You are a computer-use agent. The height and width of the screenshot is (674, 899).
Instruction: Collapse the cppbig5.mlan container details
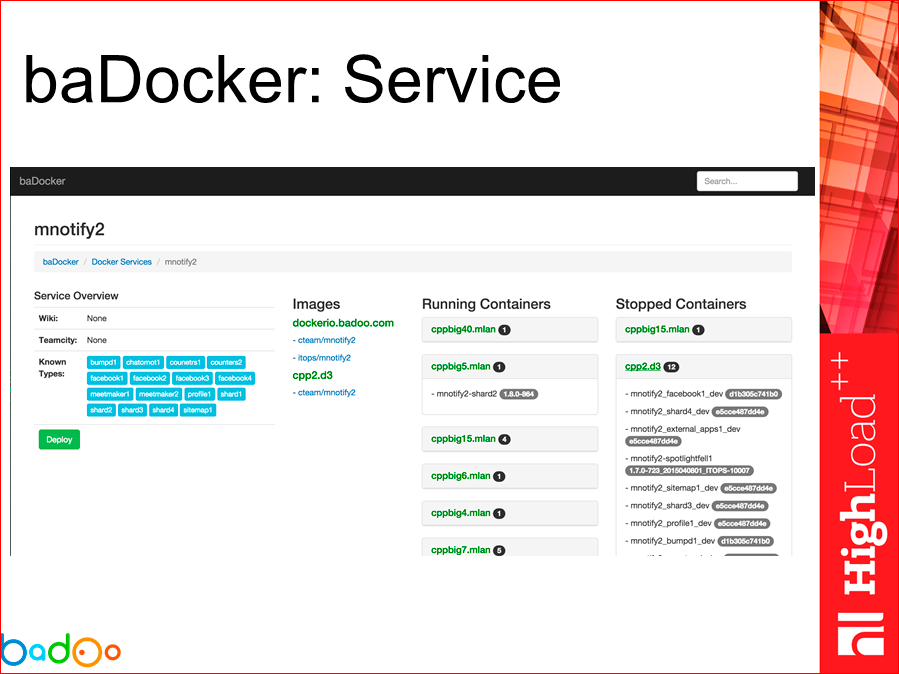point(464,366)
